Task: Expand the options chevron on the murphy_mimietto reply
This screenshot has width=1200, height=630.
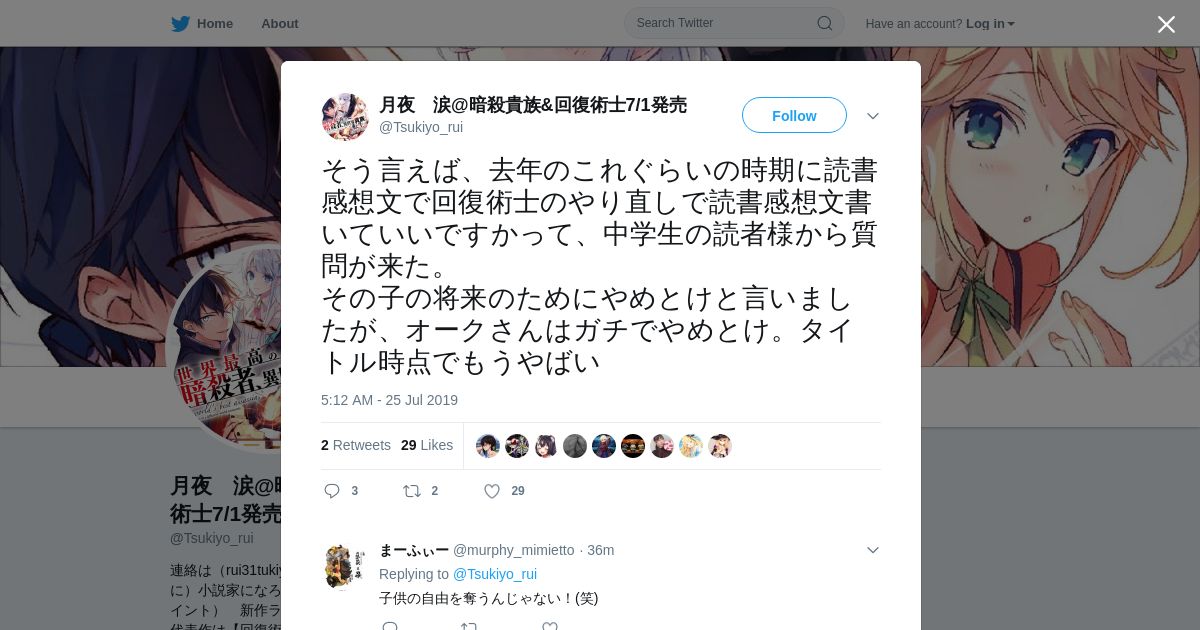Action: [x=873, y=550]
